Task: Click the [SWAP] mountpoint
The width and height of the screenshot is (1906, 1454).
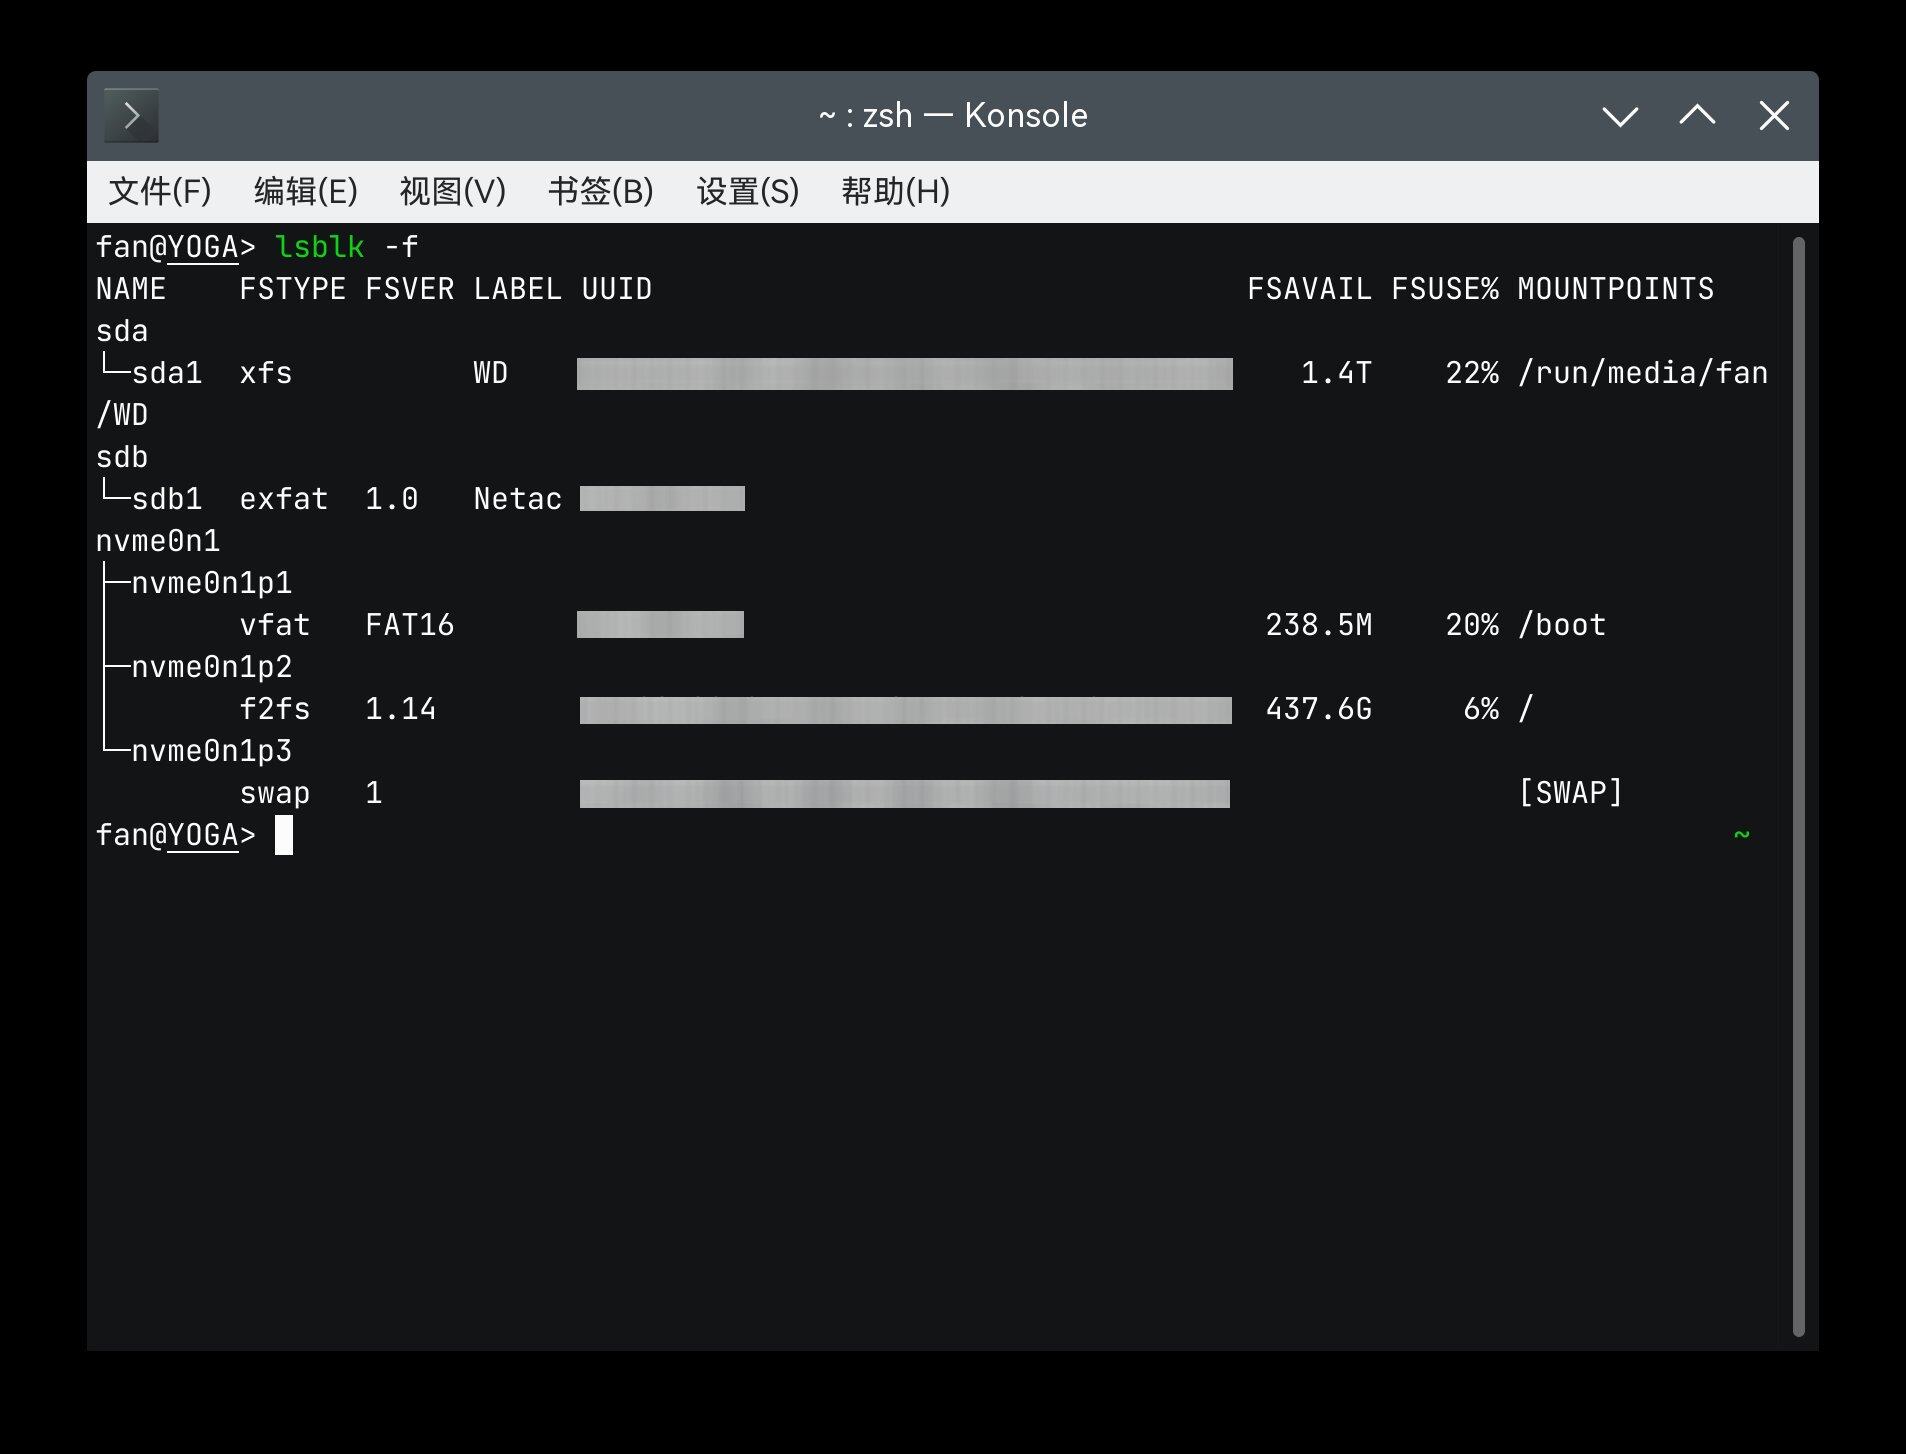Action: pyautogui.click(x=1571, y=793)
